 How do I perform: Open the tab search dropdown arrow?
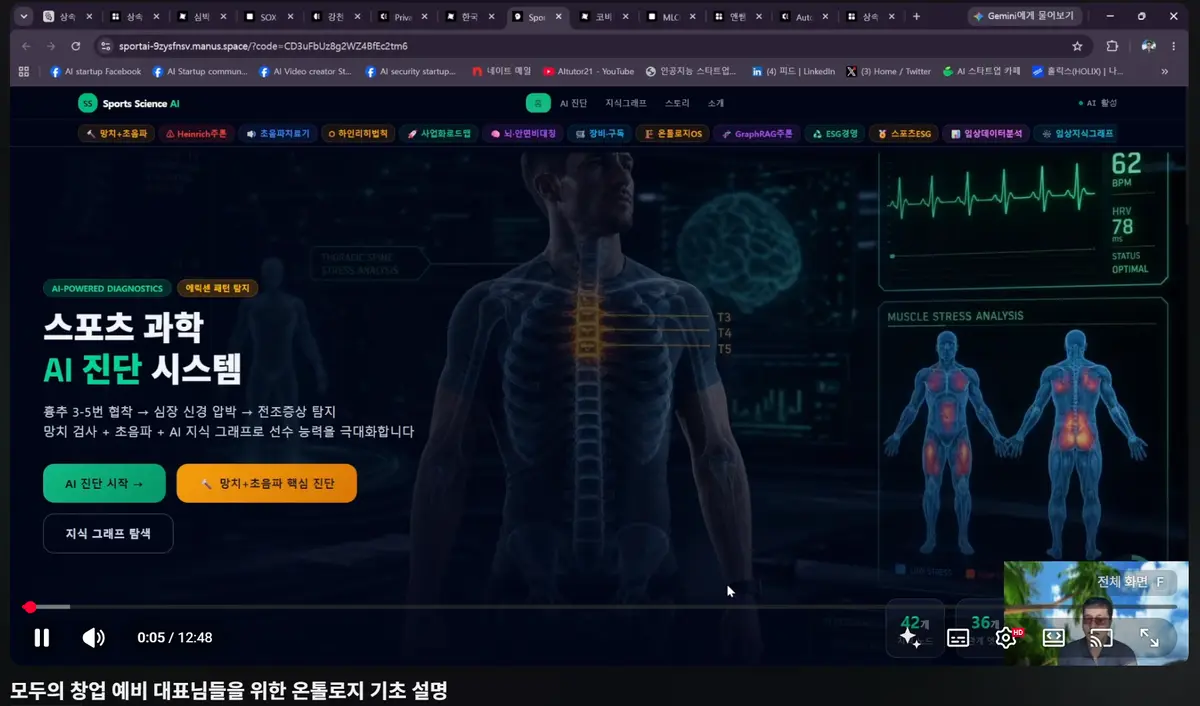24,16
